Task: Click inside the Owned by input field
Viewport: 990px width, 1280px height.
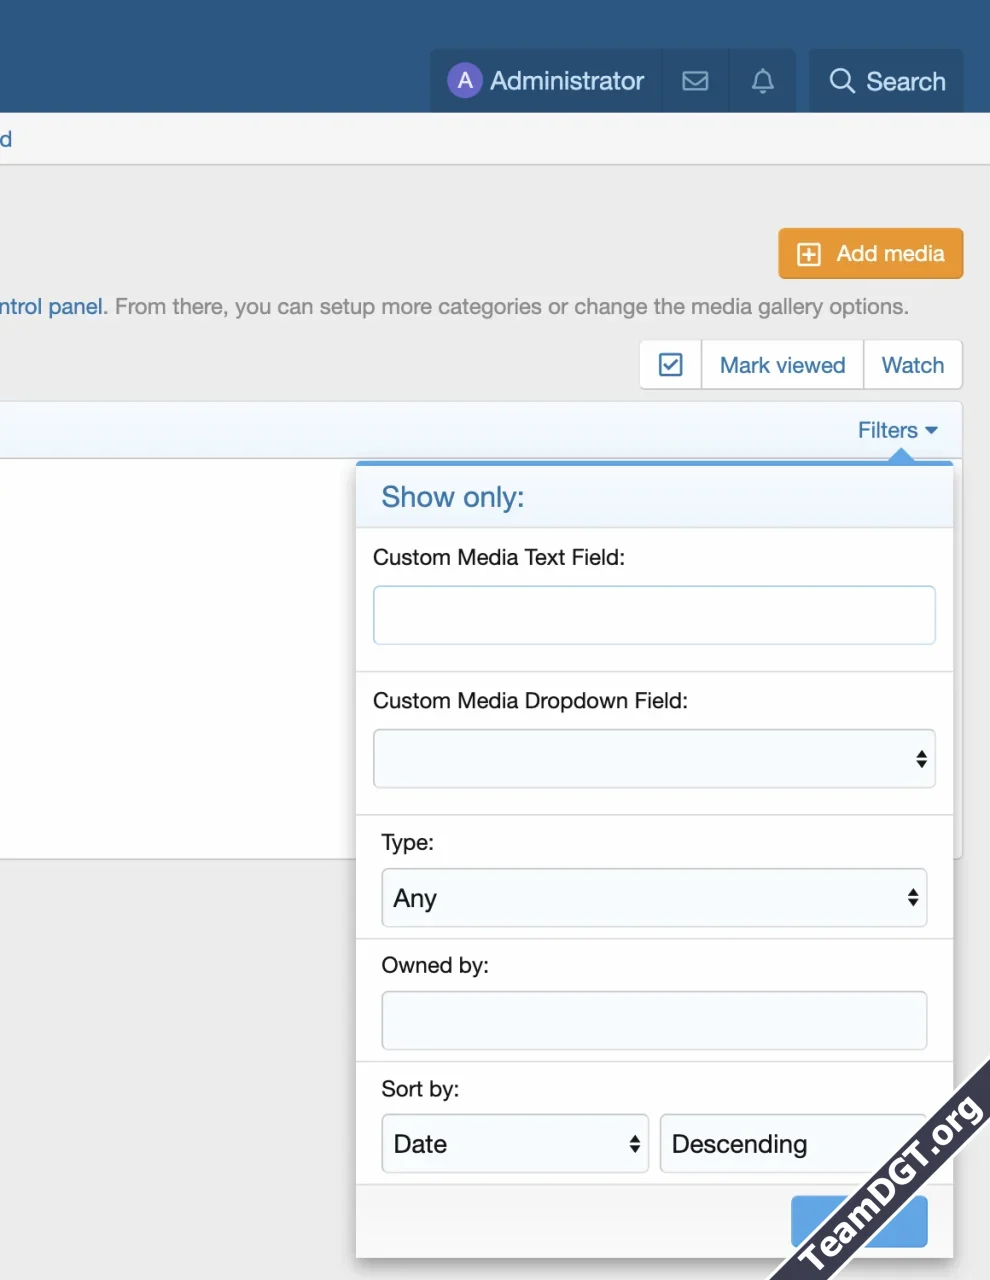Action: click(654, 1020)
